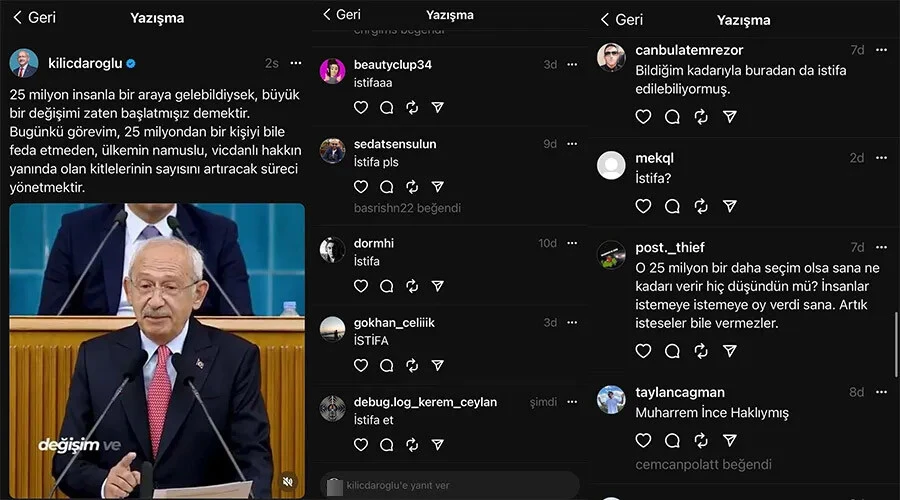Go back with Geri in left panel
The width and height of the screenshot is (900, 500).
click(x=34, y=17)
